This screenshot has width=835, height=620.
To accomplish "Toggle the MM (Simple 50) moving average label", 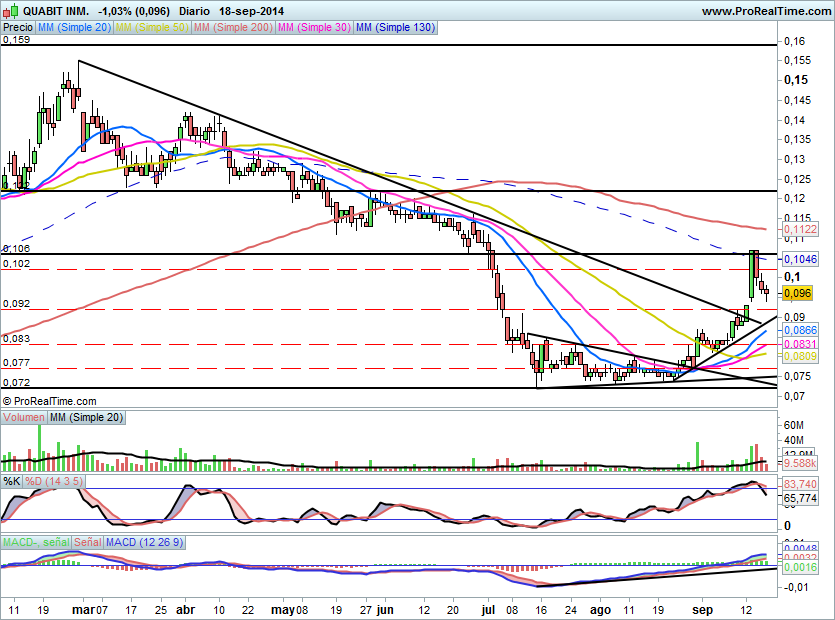I will 152,28.
